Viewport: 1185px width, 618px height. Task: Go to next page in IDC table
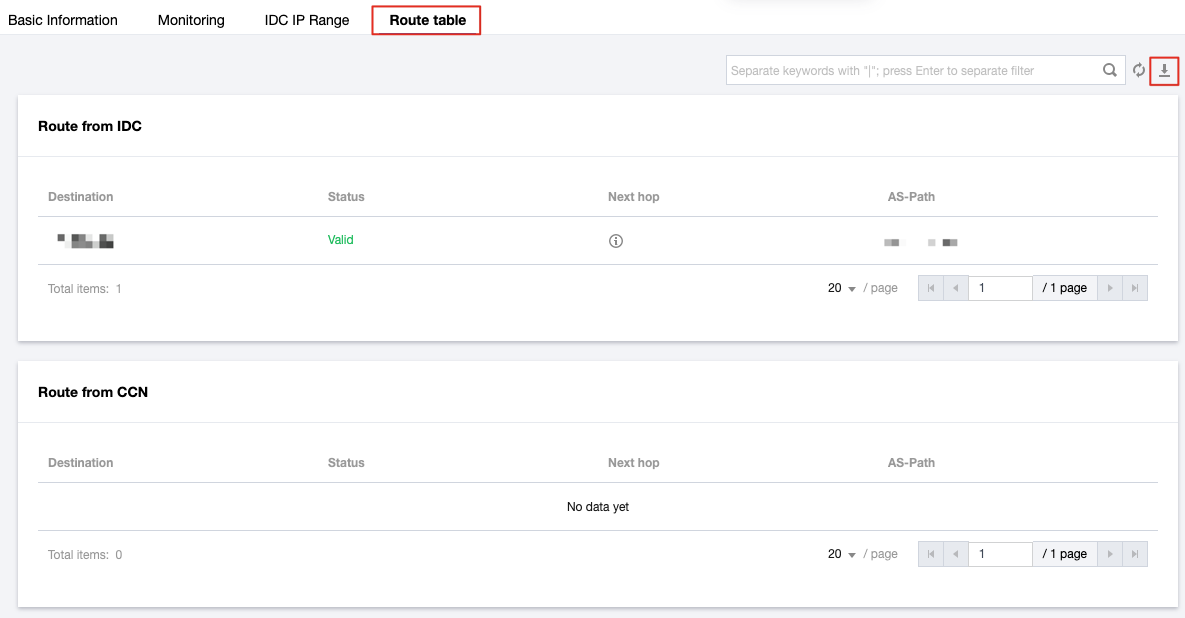pos(1109,288)
